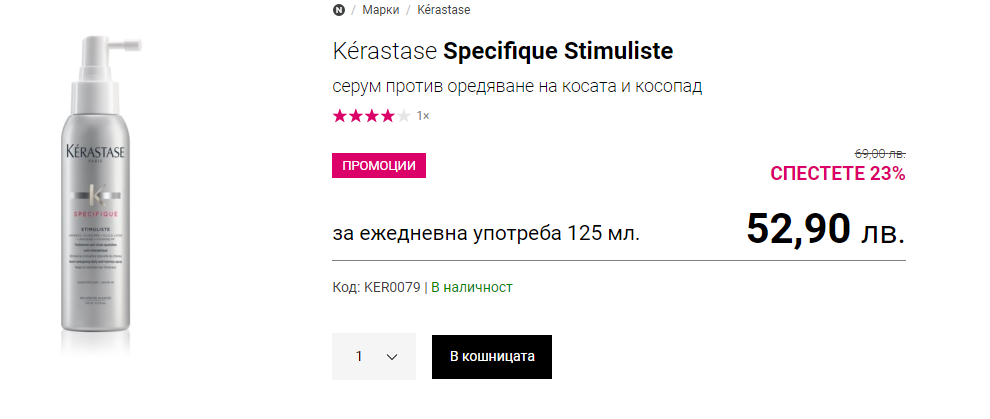Click the product code KER0079

coord(392,287)
